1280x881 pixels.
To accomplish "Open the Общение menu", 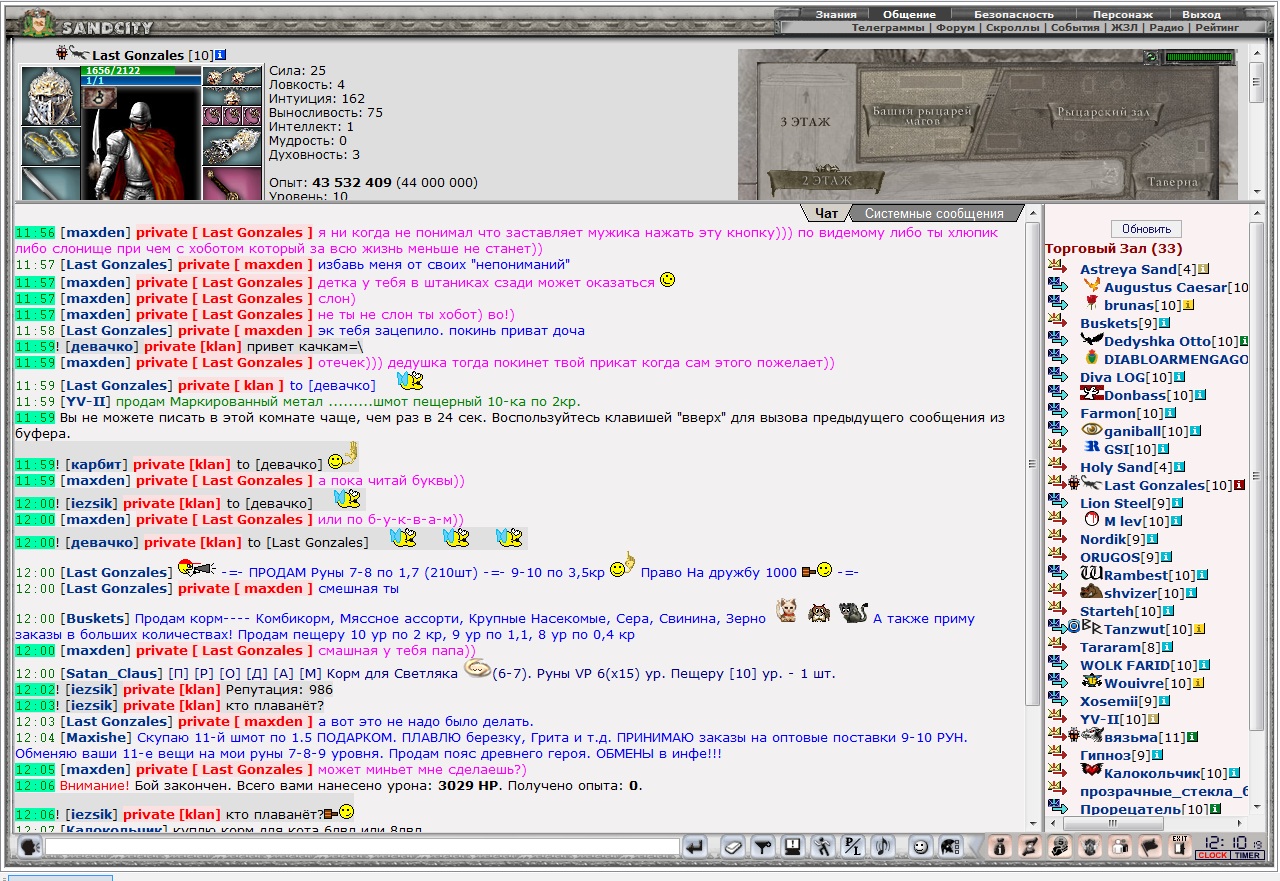I will (909, 15).
